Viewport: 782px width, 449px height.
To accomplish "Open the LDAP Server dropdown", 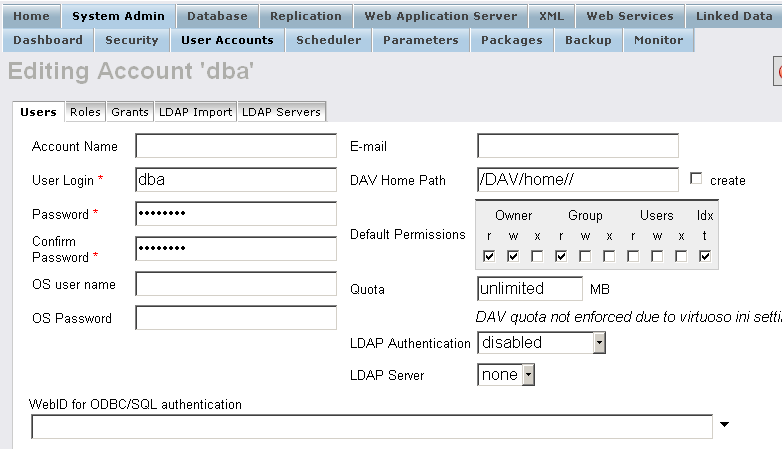I will pyautogui.click(x=528, y=375).
